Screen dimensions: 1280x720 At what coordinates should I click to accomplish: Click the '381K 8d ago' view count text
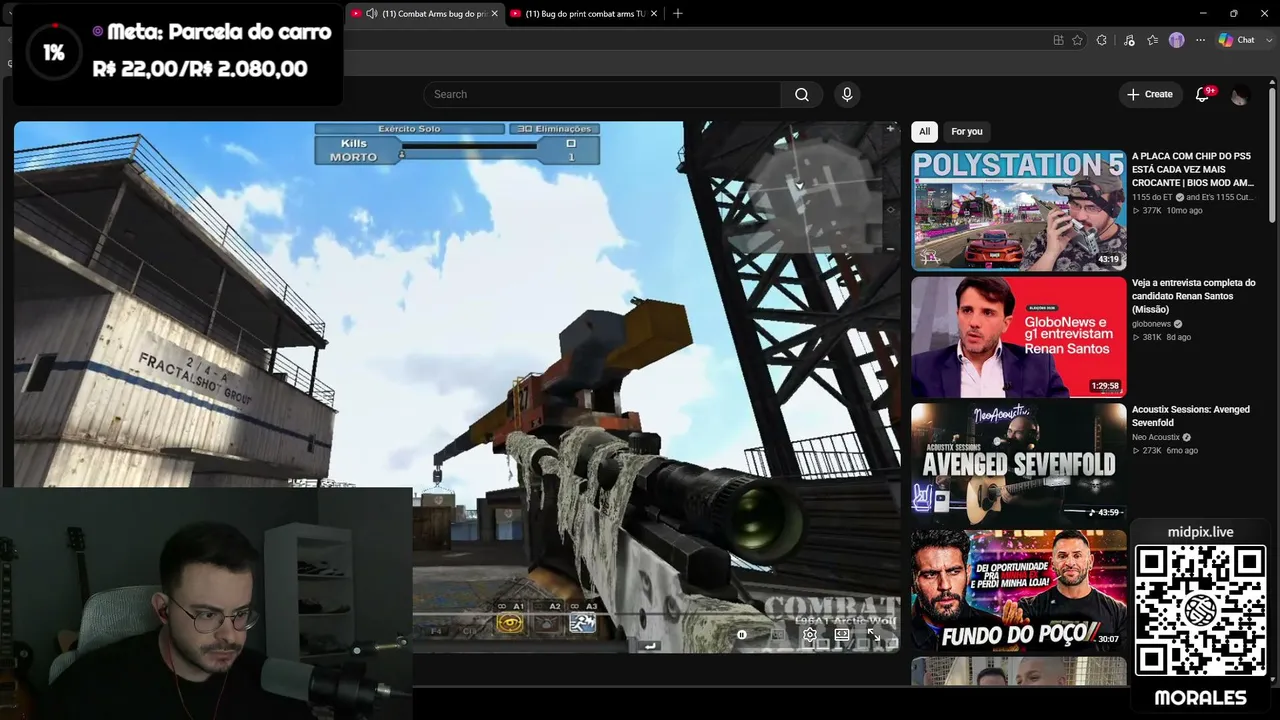[1161, 338]
